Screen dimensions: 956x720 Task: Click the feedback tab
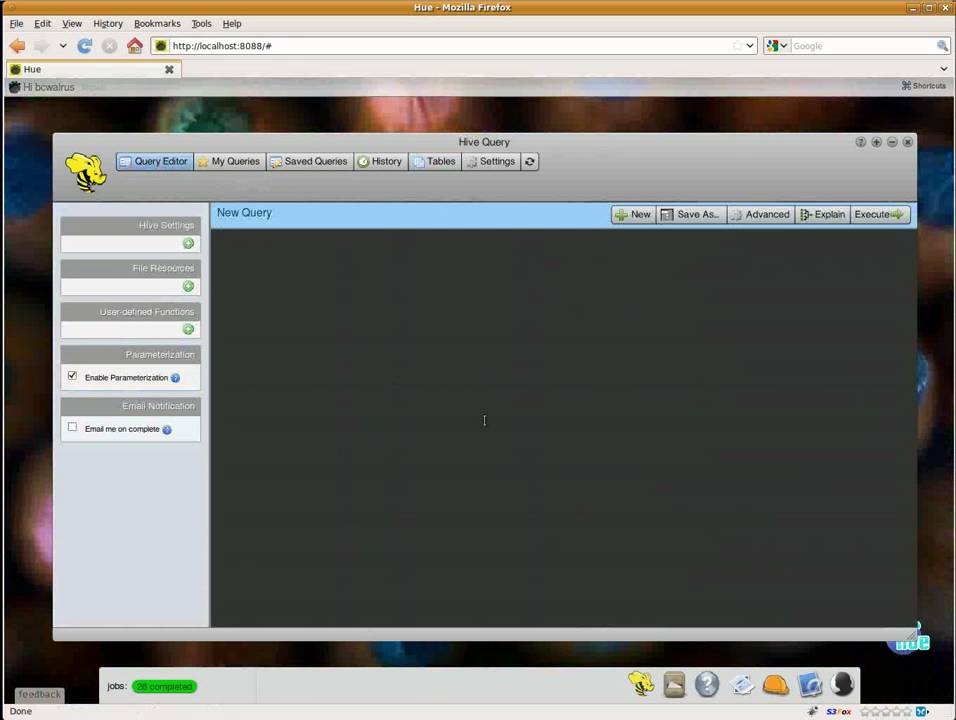tap(40, 694)
